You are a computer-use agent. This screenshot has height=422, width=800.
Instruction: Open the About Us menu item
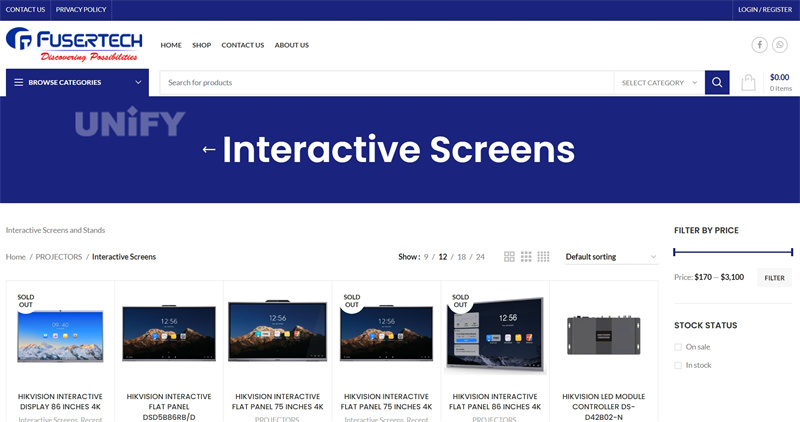tap(292, 45)
